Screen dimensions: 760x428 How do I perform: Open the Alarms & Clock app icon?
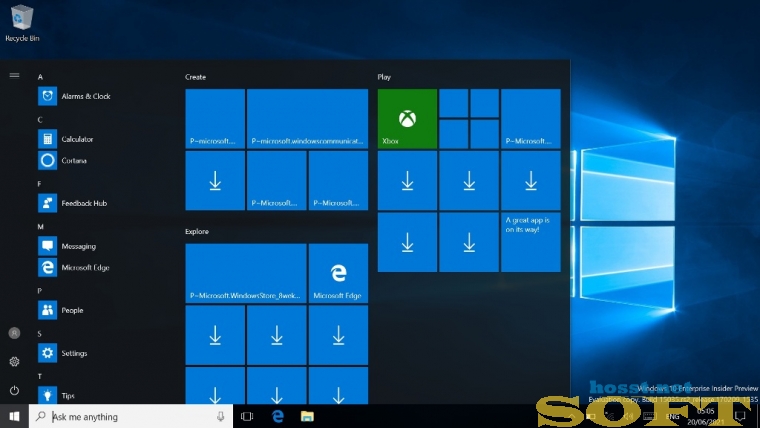(48, 96)
